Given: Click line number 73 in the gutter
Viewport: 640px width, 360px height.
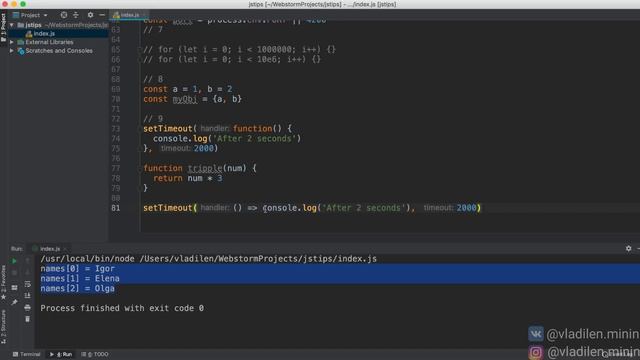Looking at the screenshot, I should [x=116, y=129].
